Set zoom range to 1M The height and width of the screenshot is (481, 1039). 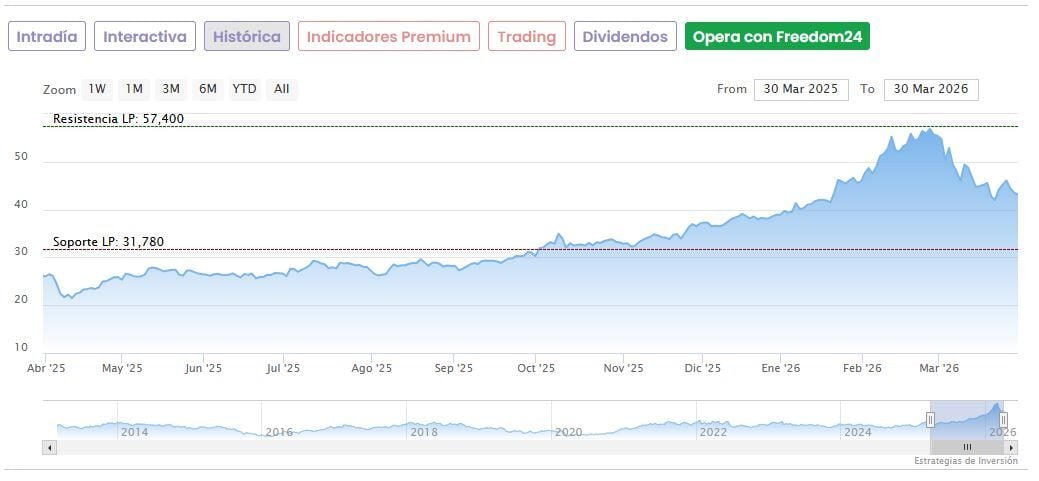(133, 89)
